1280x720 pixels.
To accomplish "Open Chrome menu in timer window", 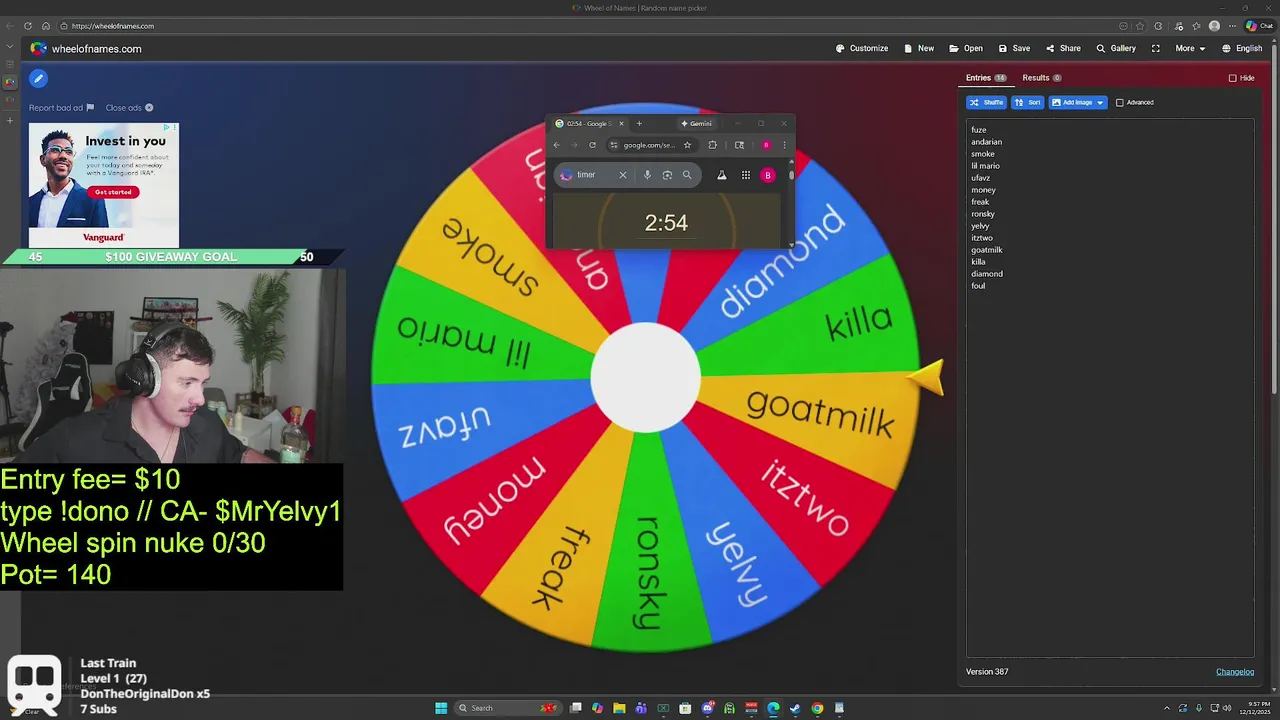I will pos(784,145).
